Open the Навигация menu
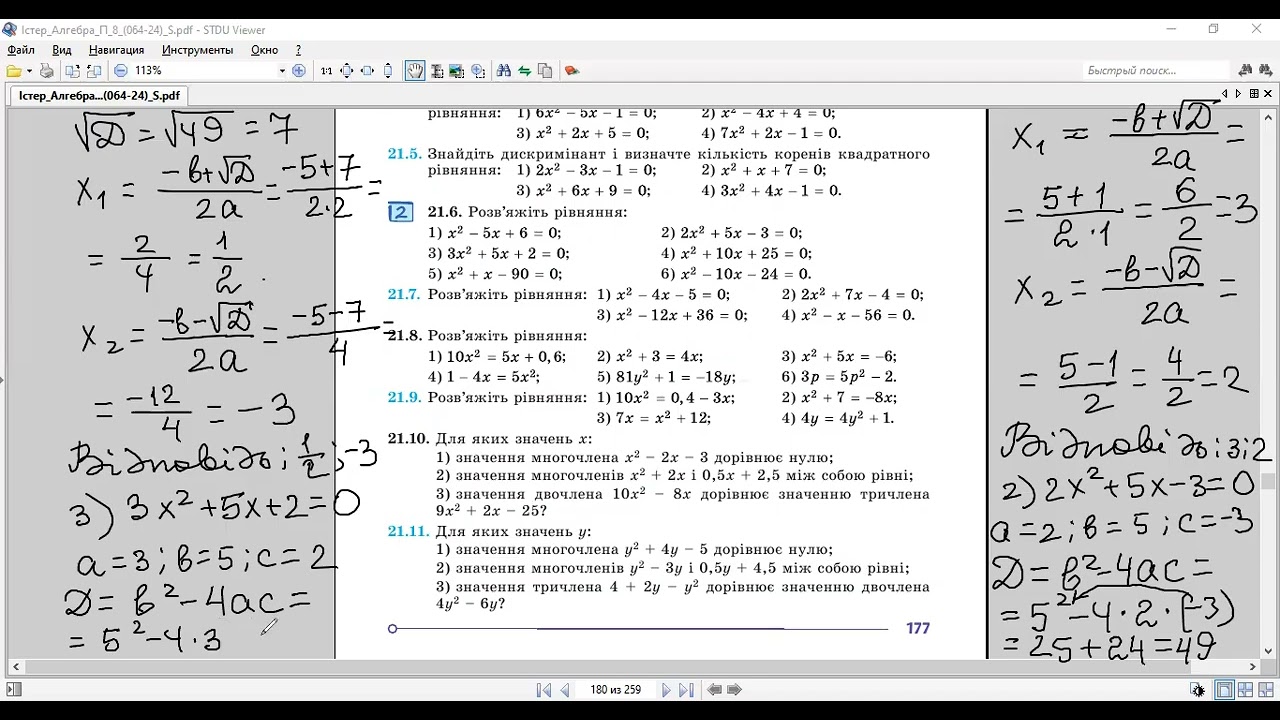The width and height of the screenshot is (1280, 720). [116, 50]
